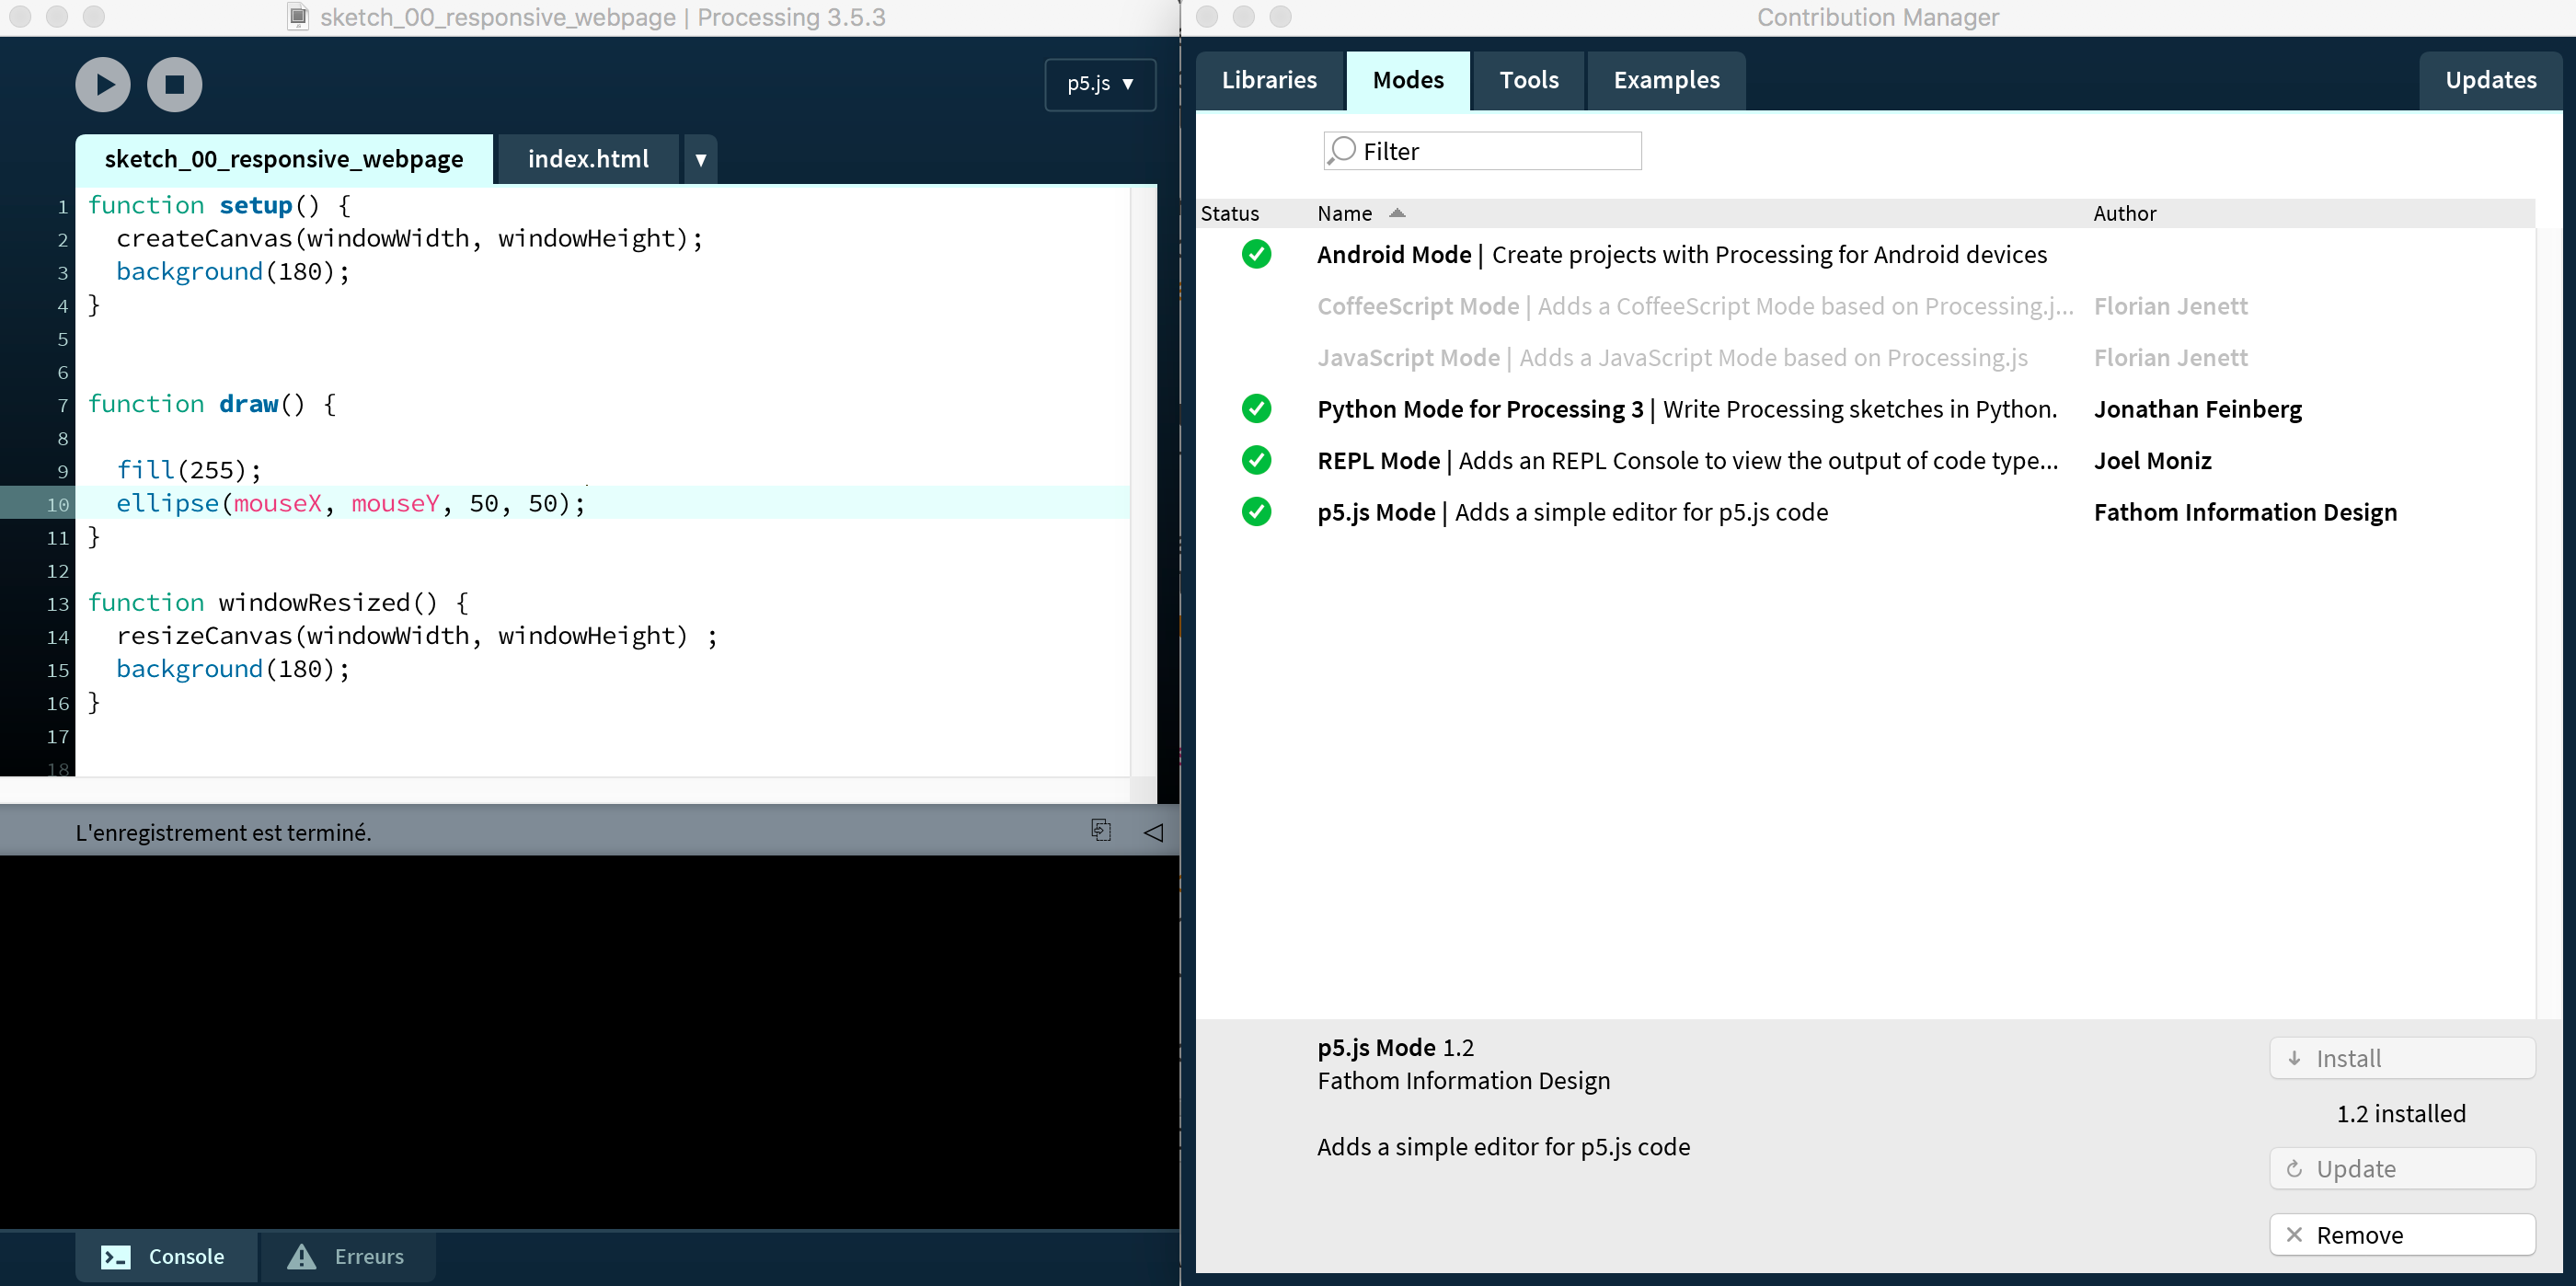Collapse the console with the triangle icon
The width and height of the screenshot is (2576, 1286).
click(1153, 832)
